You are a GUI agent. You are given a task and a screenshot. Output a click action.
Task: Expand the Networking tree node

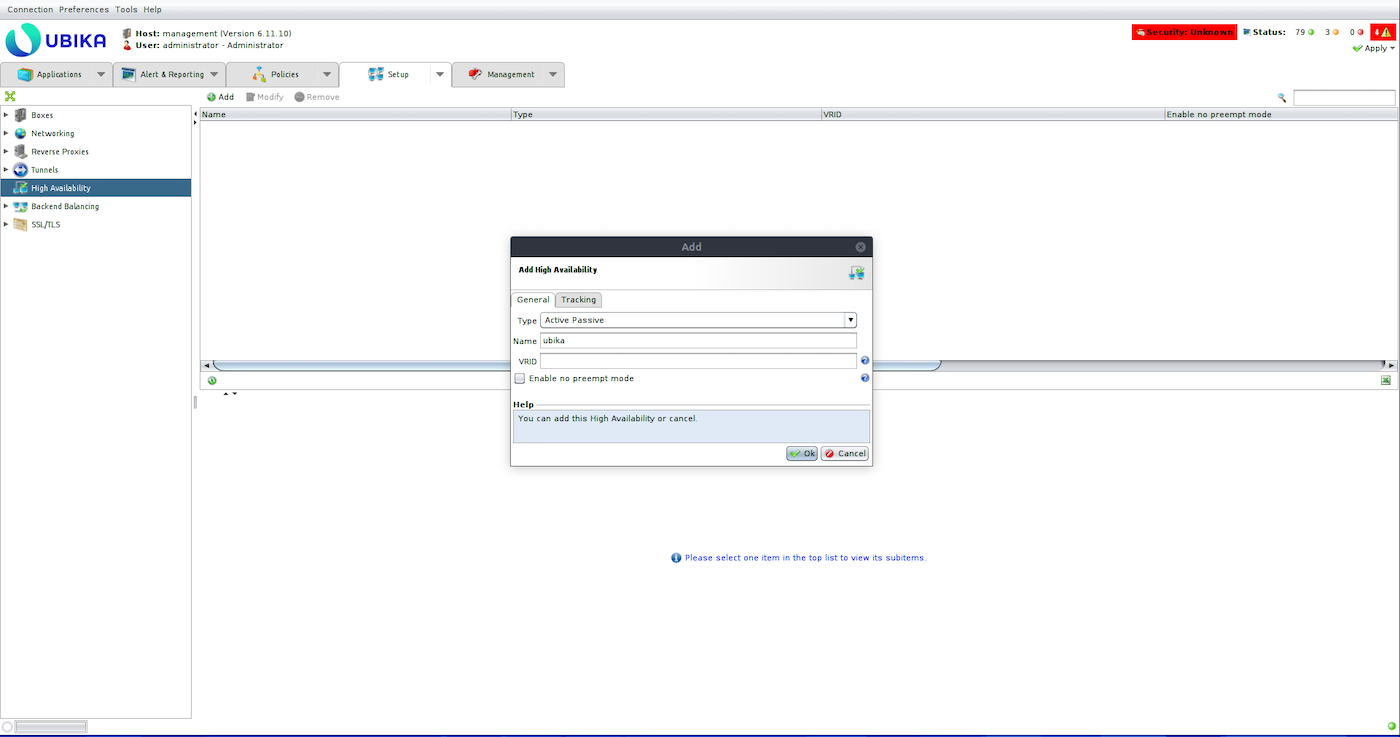[x=6, y=133]
